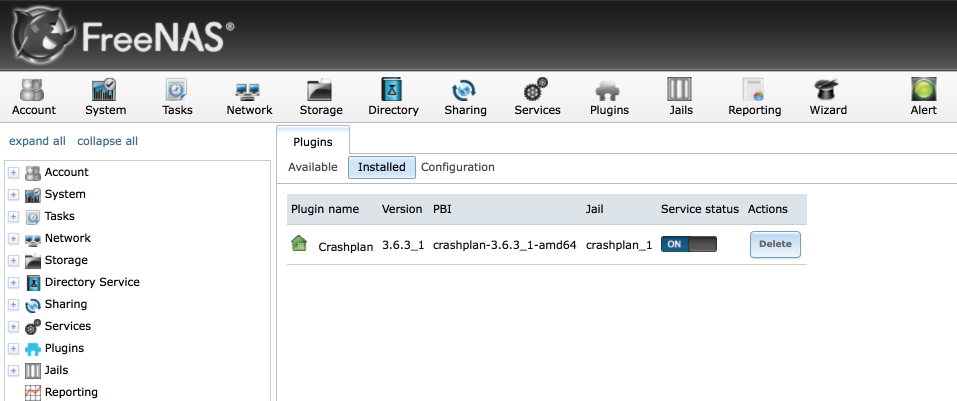Select the version 3.6.3_1 cell

pyautogui.click(x=403, y=245)
